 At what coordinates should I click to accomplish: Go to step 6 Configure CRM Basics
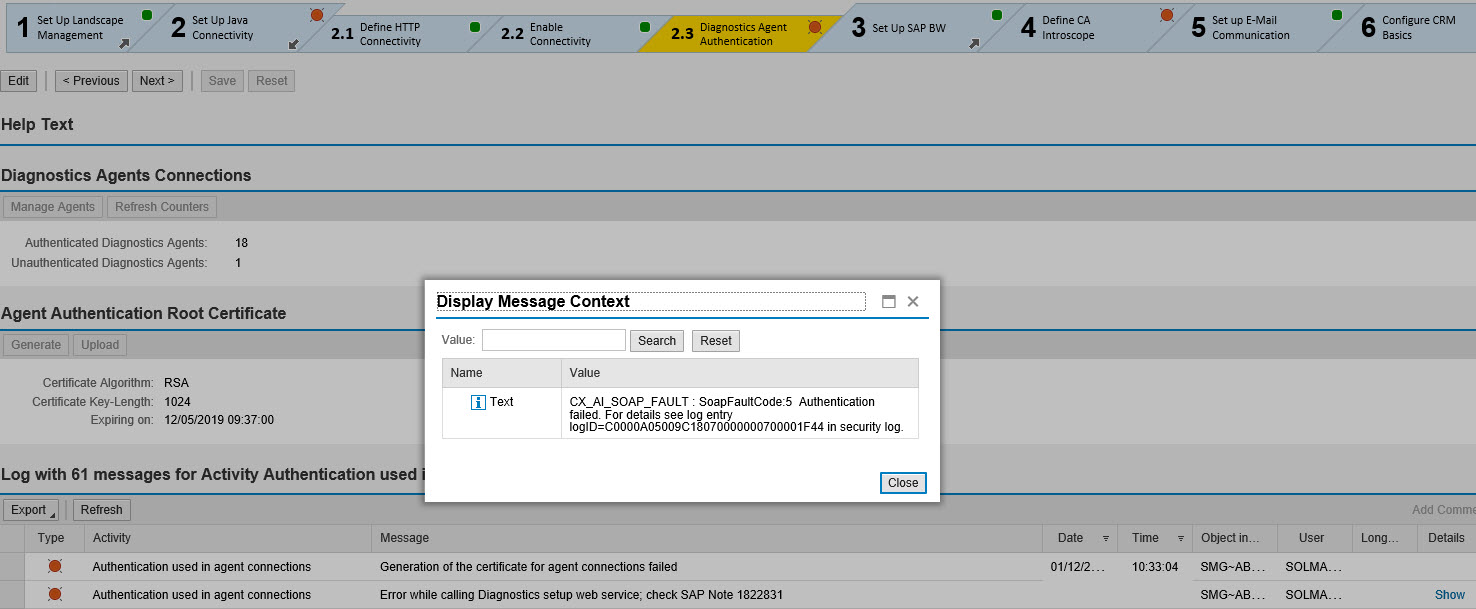tap(1410, 27)
